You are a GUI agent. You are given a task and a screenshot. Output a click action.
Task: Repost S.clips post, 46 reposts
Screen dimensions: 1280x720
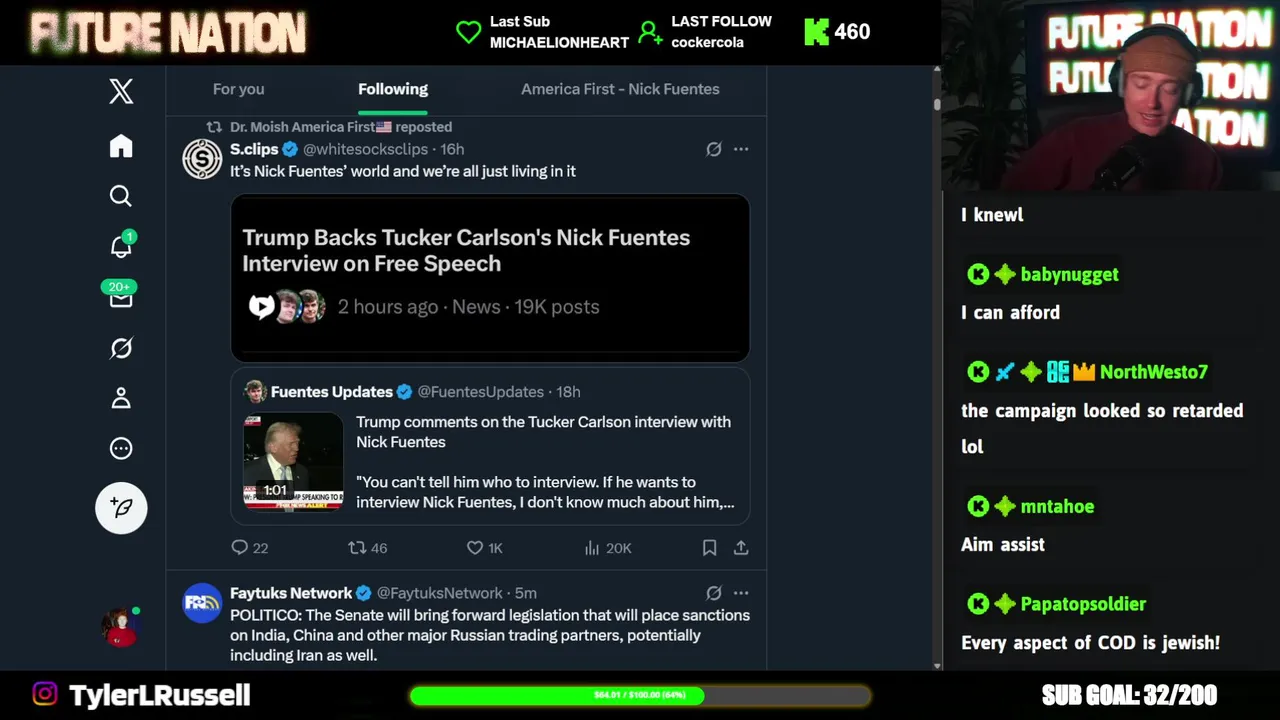coord(367,548)
